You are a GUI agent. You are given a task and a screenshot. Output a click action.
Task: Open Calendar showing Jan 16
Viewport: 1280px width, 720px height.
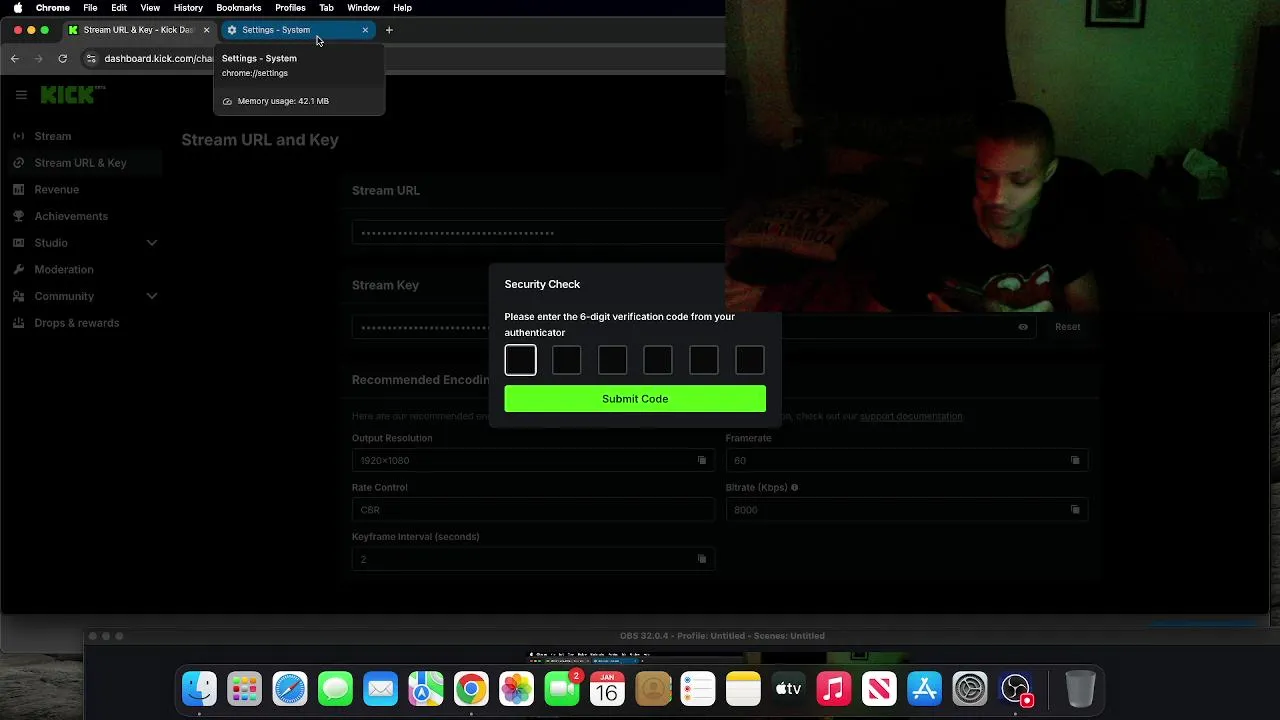(607, 689)
